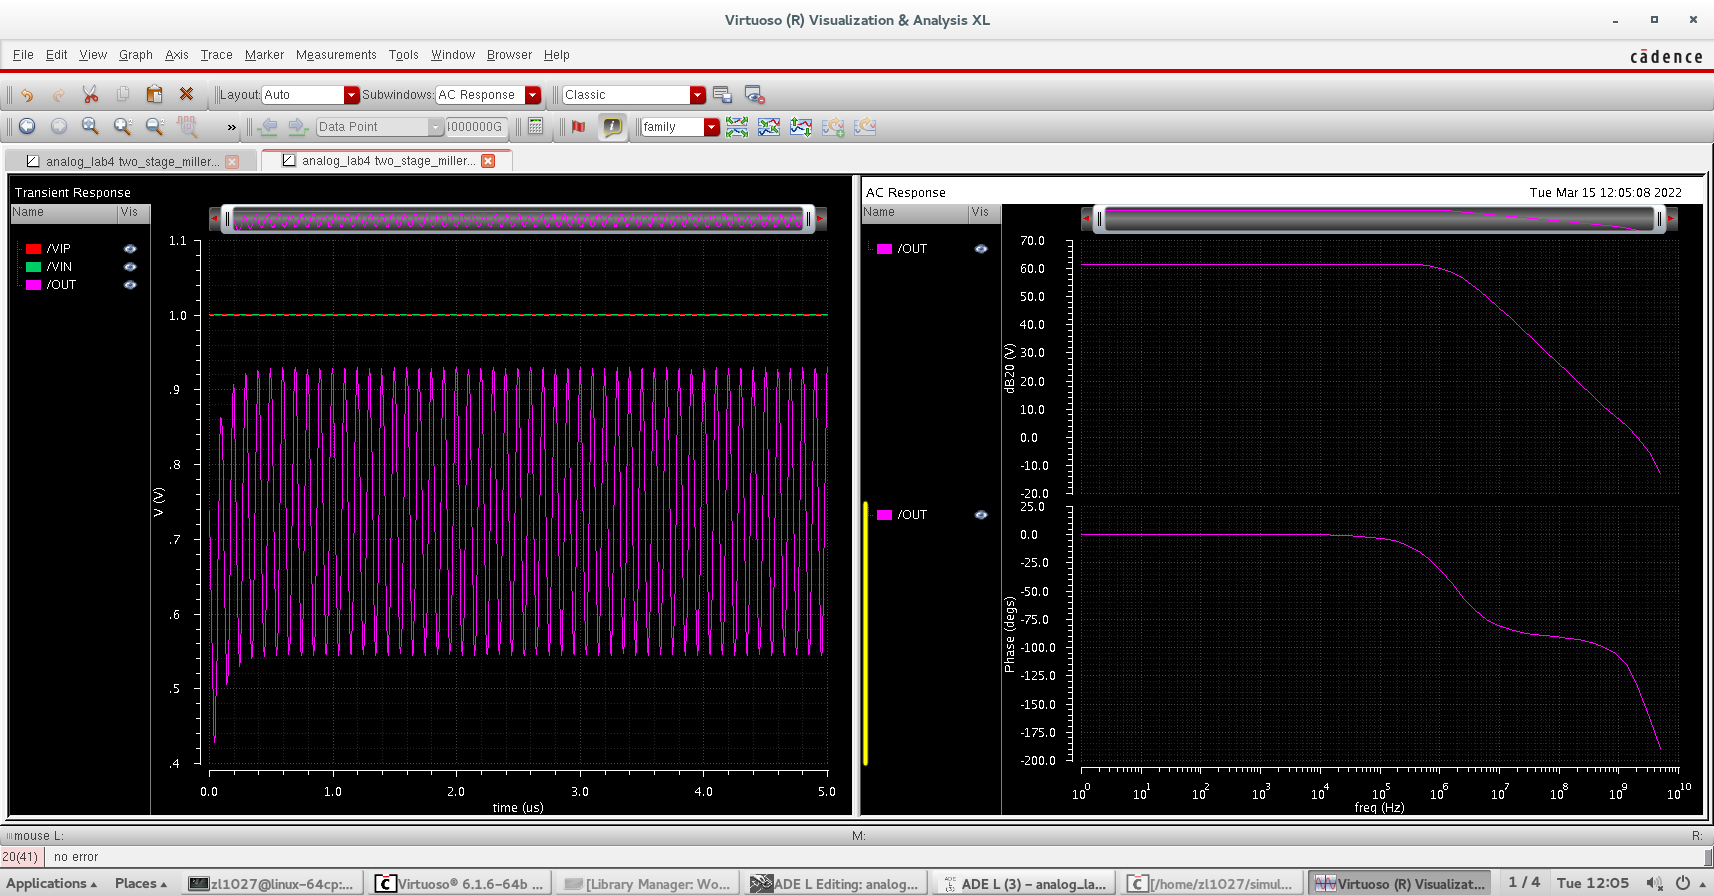Image resolution: width=1714 pixels, height=896 pixels.
Task: Click the previous data point arrow
Action: pyautogui.click(x=267, y=126)
